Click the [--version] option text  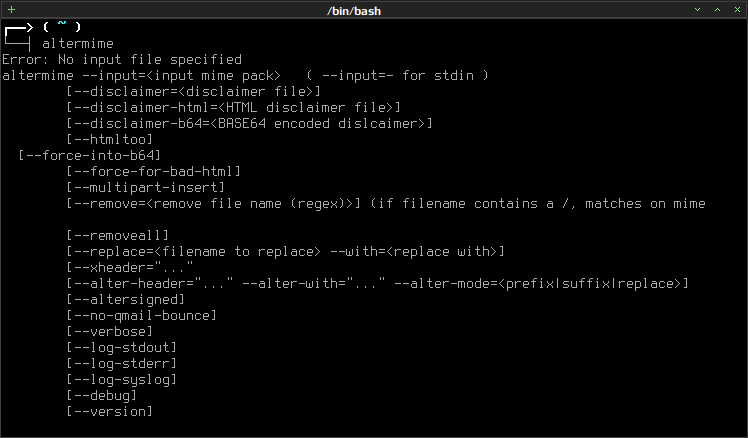110,411
